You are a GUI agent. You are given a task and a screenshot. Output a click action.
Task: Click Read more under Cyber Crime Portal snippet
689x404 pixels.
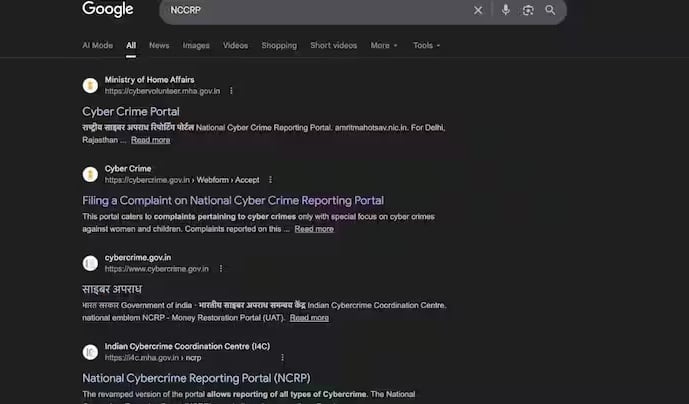click(x=150, y=140)
